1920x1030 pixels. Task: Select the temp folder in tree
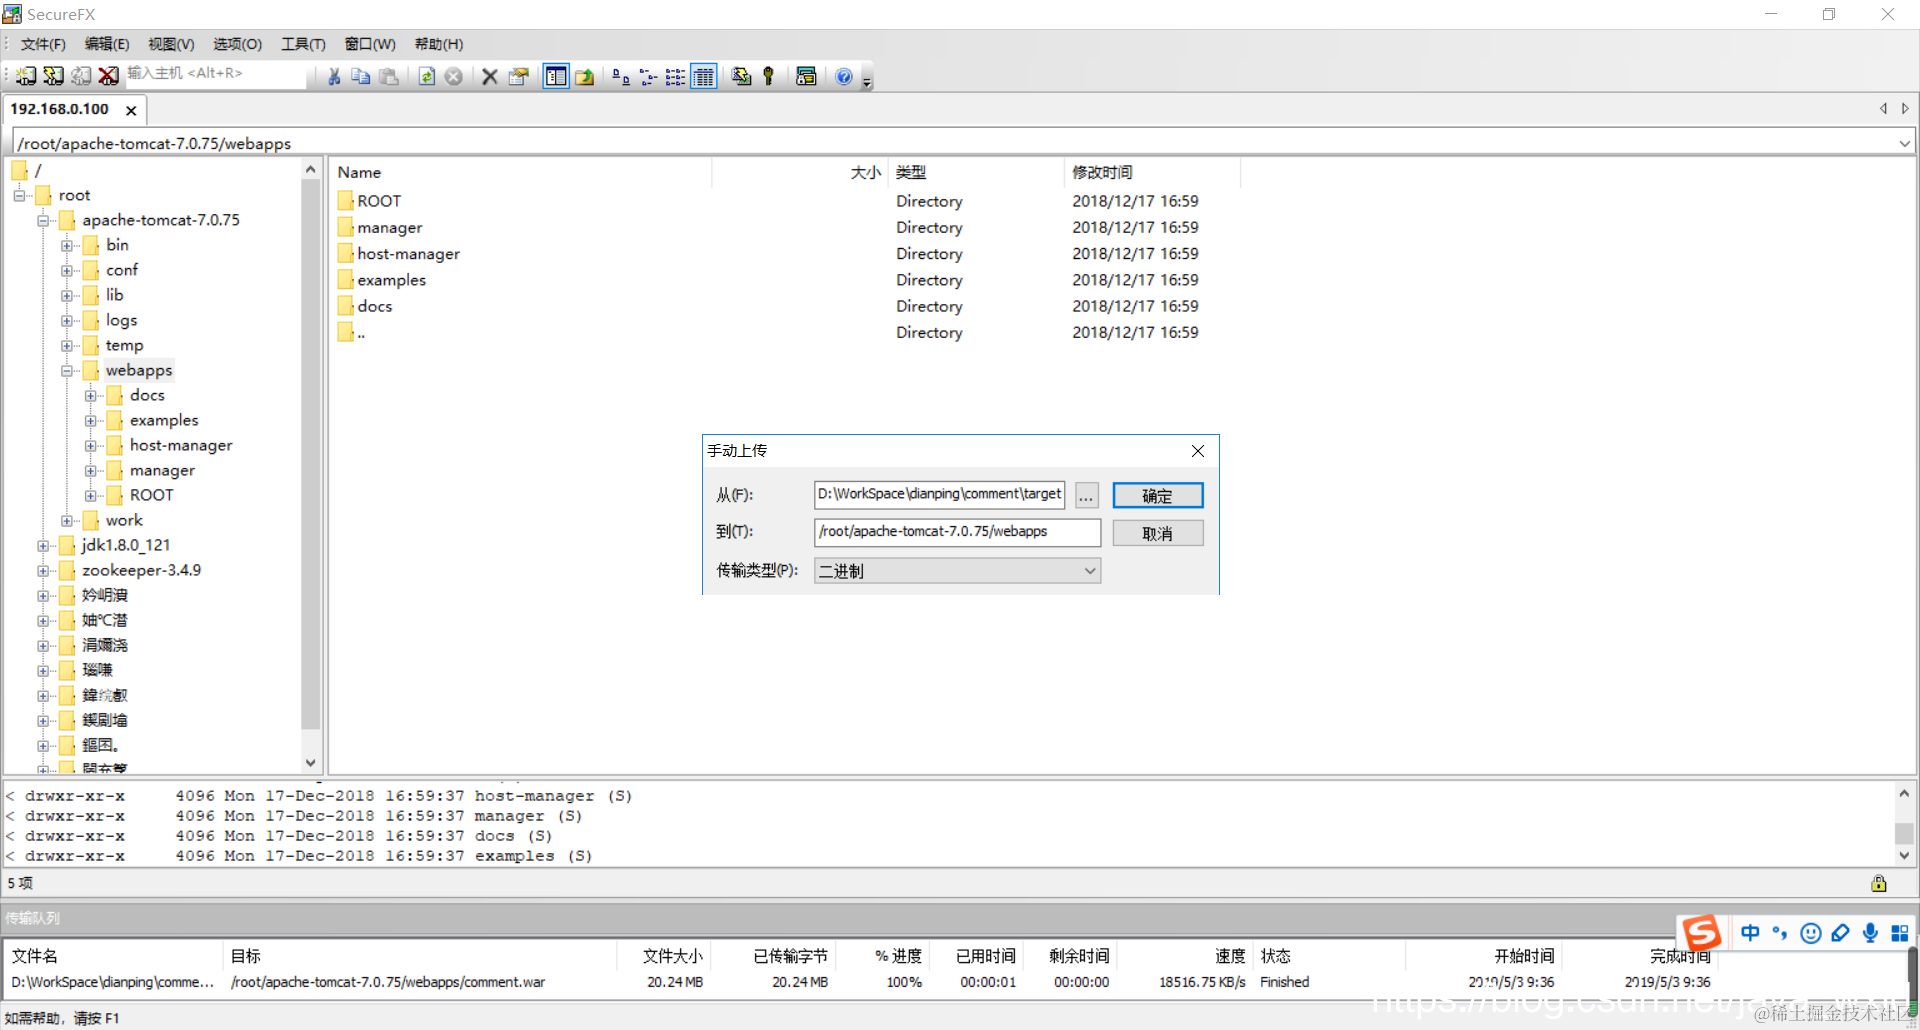[x=124, y=345]
